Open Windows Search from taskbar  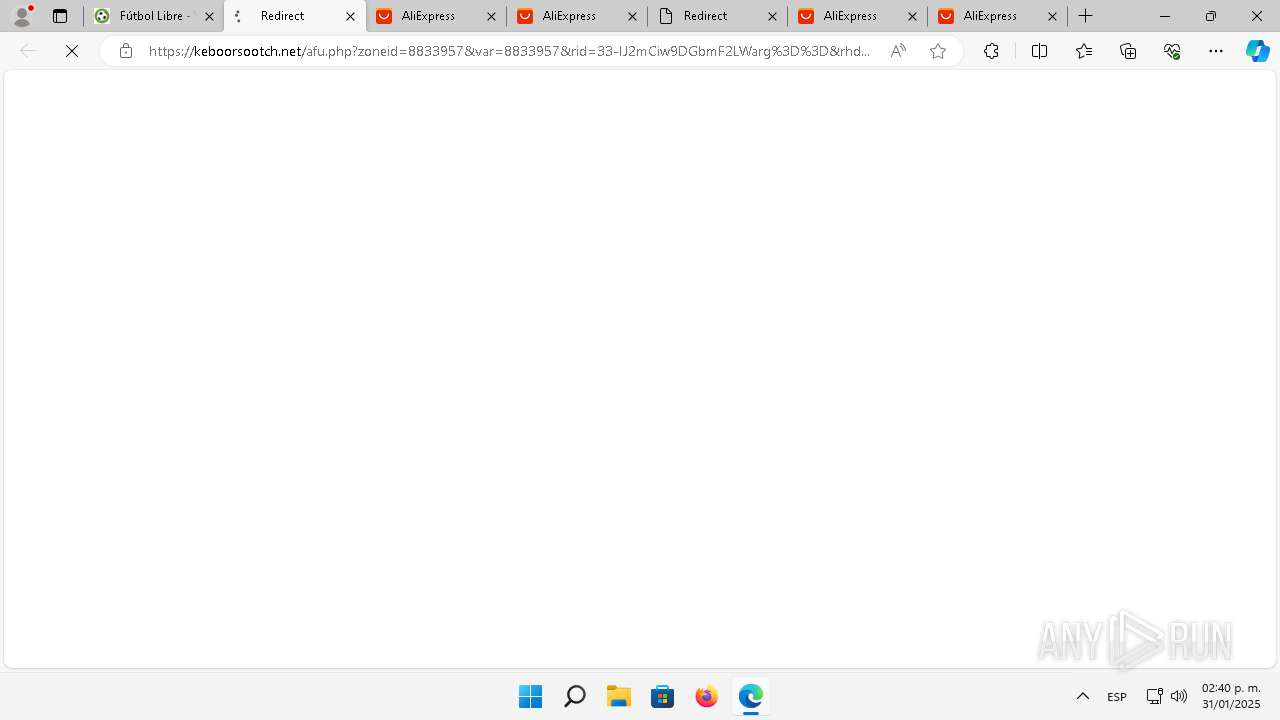pyautogui.click(x=574, y=696)
